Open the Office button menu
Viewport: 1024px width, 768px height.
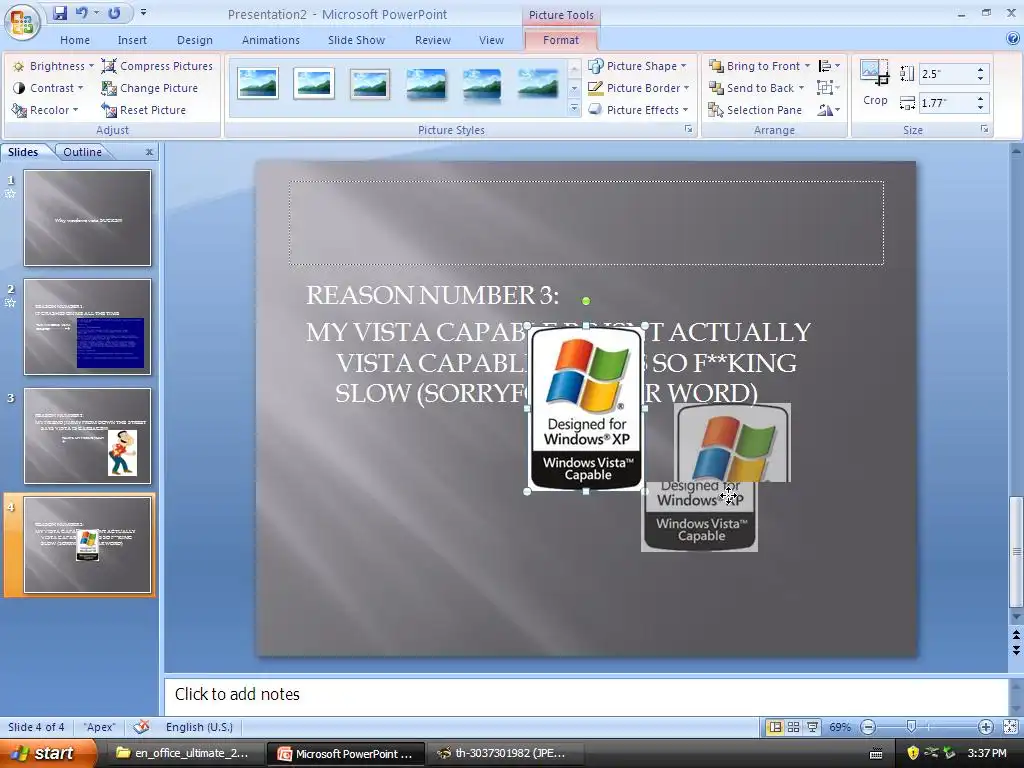pyautogui.click(x=22, y=22)
